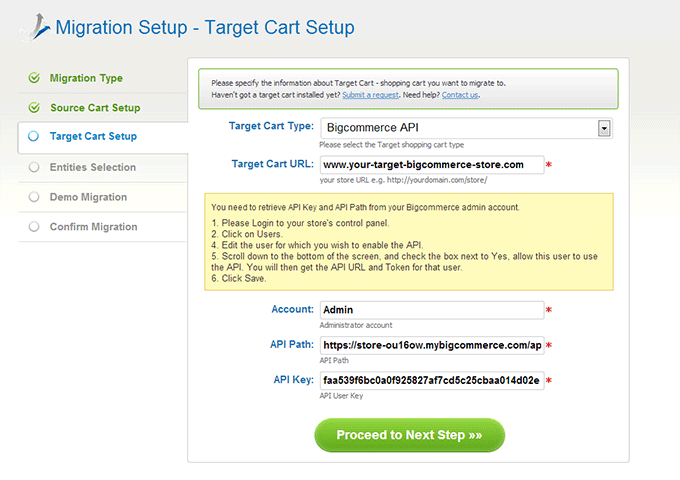Click the red asterisk beside API Path field
680x480 pixels.
click(549, 345)
